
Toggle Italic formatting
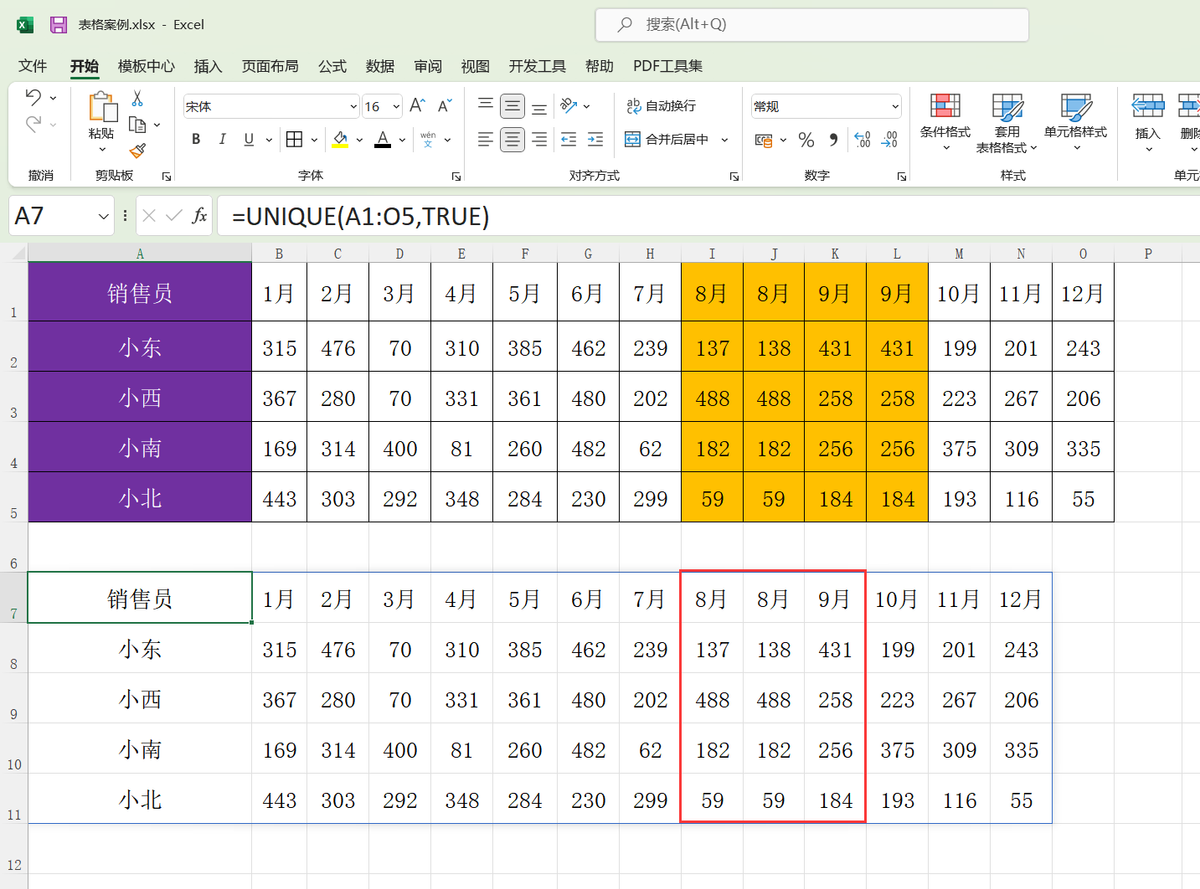222,139
